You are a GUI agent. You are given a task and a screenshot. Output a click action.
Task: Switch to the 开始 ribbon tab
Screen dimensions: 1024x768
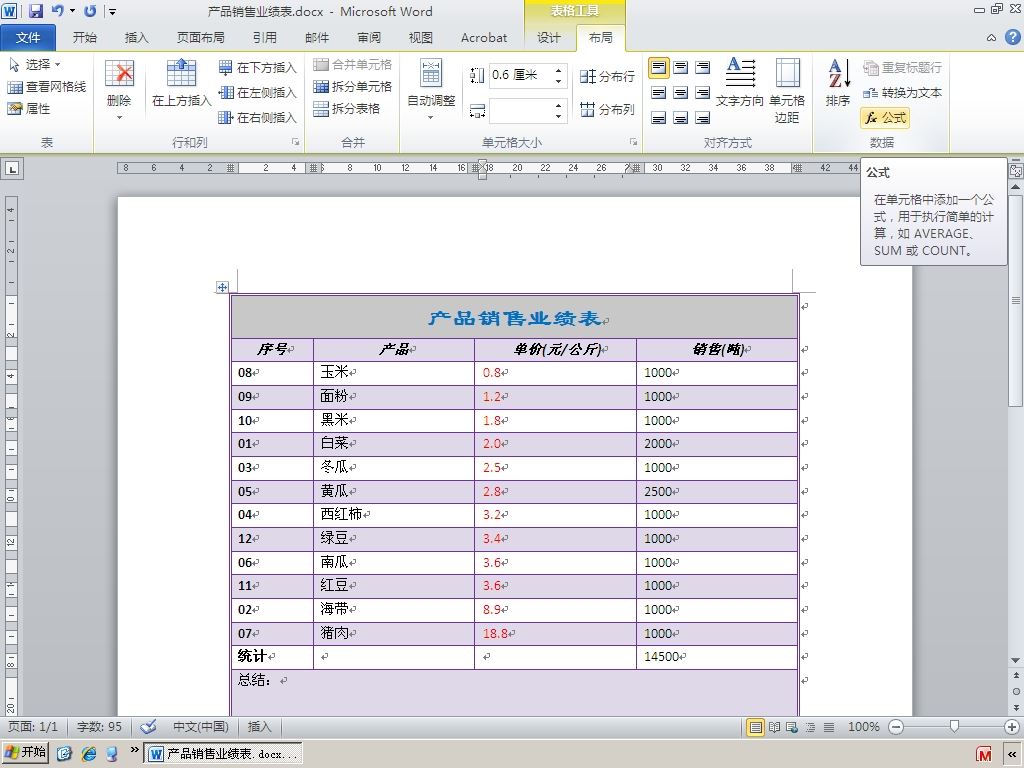[x=85, y=38]
